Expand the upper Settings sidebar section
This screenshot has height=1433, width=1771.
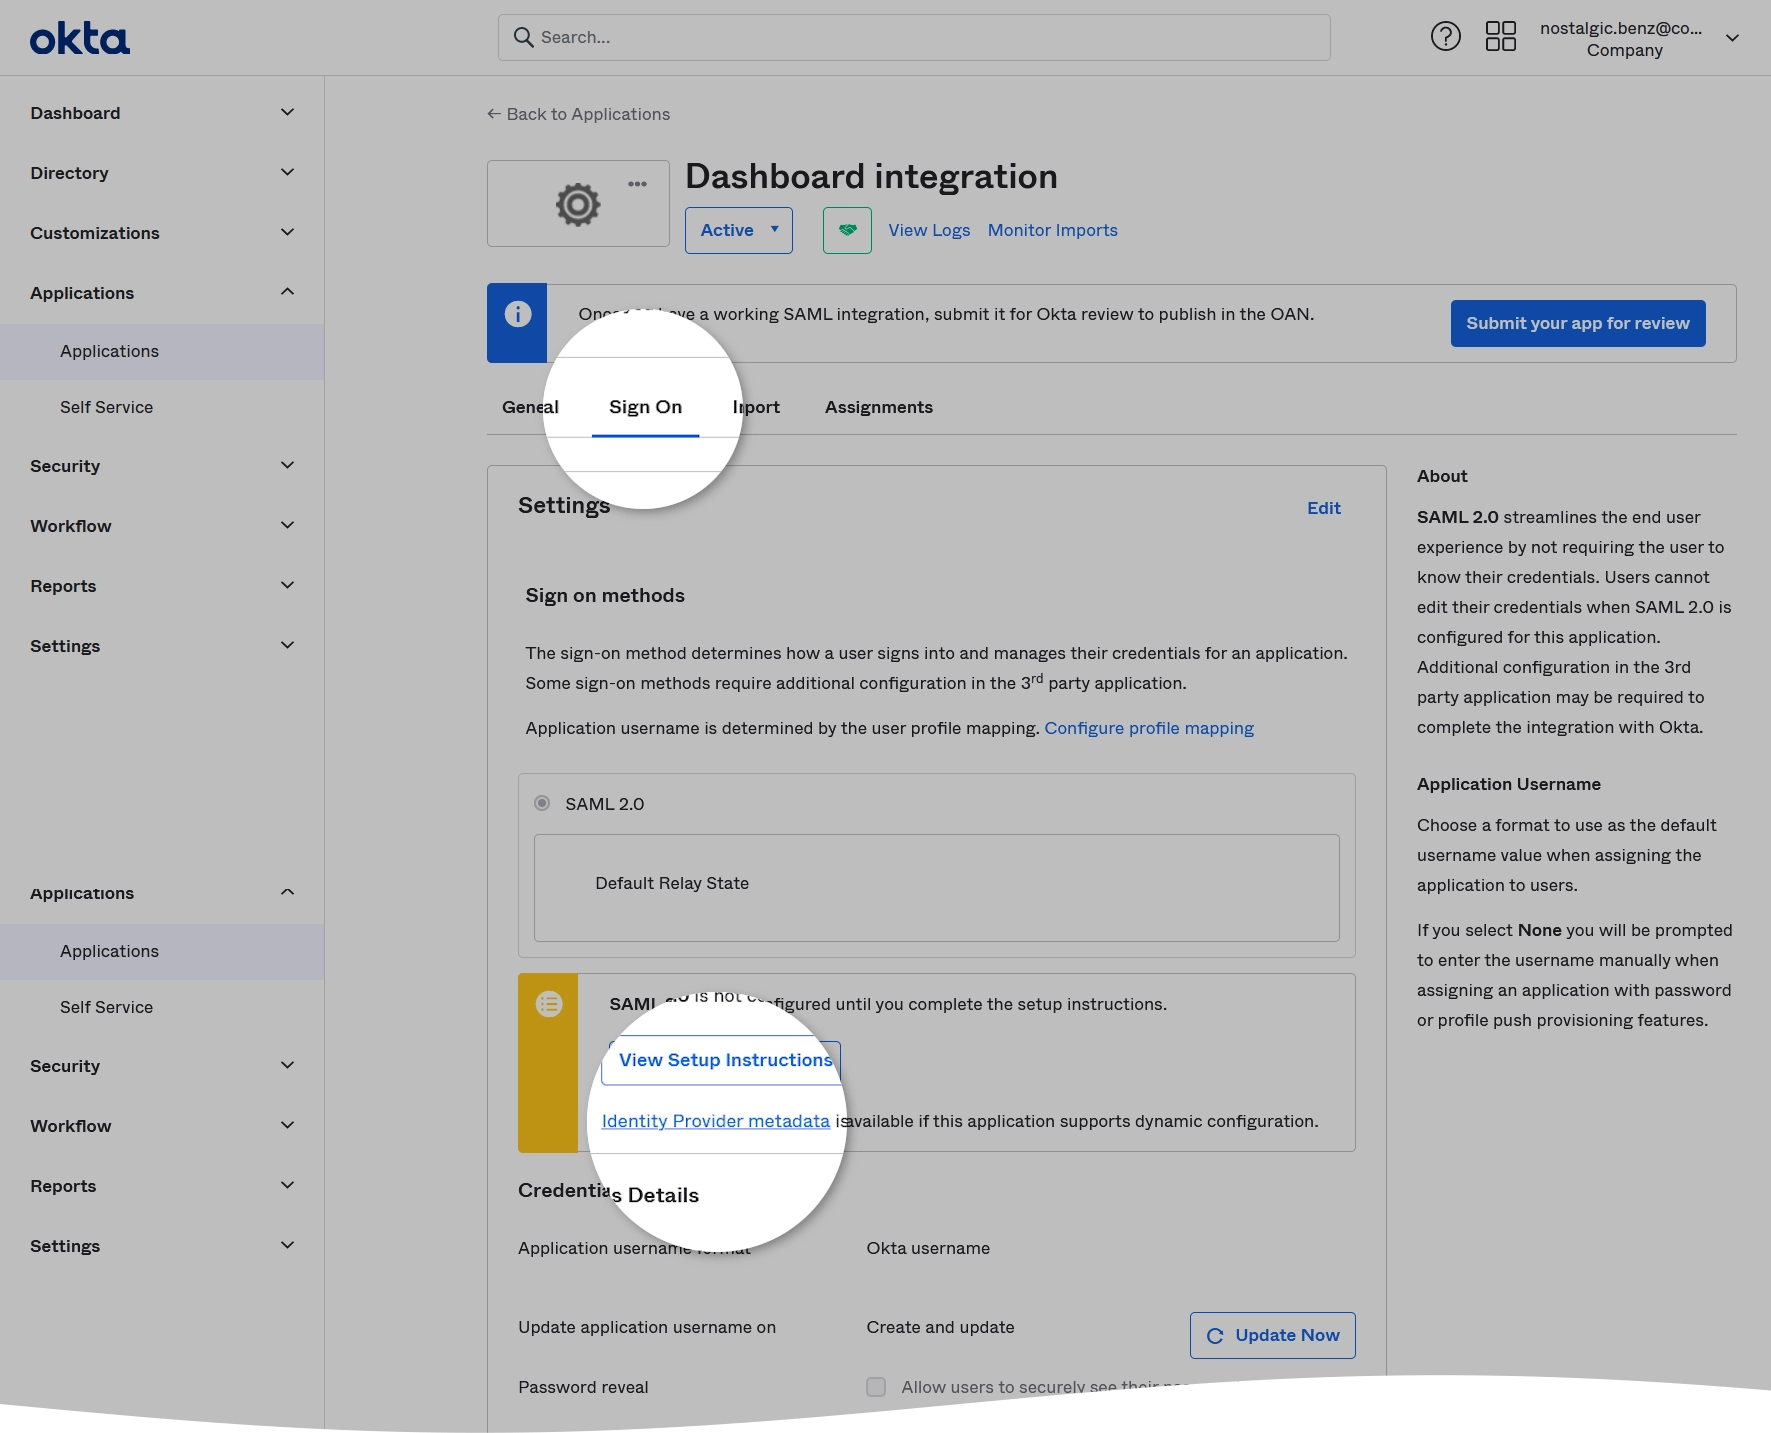[x=162, y=646]
